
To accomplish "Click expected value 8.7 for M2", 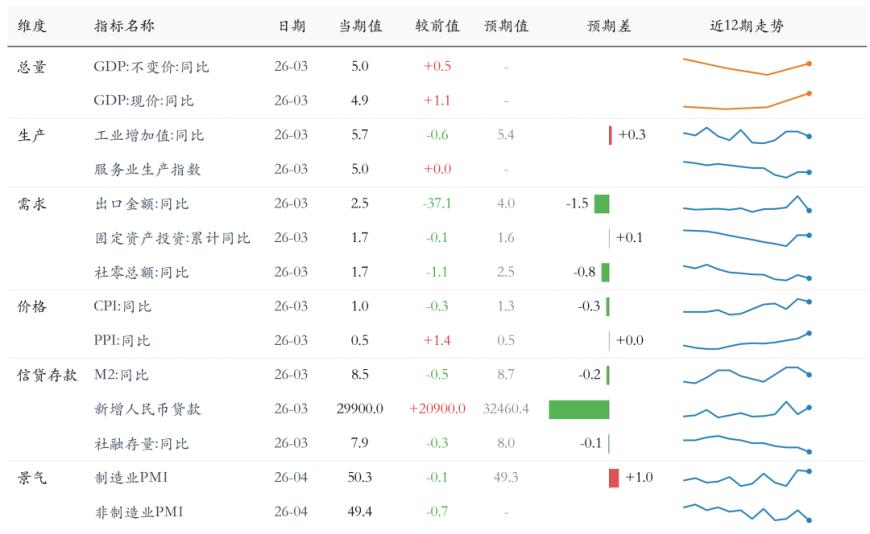I will (506, 375).
